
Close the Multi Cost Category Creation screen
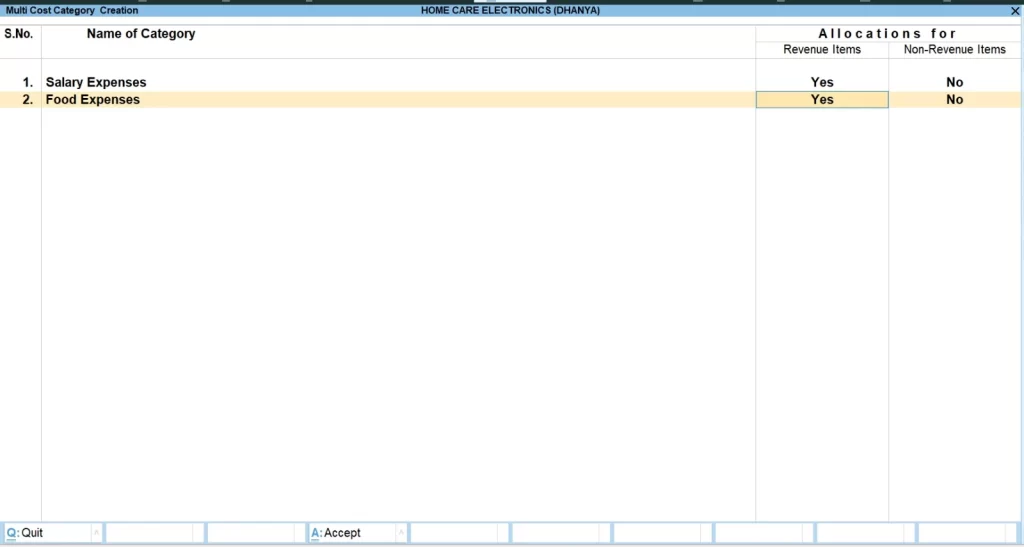(1016, 10)
